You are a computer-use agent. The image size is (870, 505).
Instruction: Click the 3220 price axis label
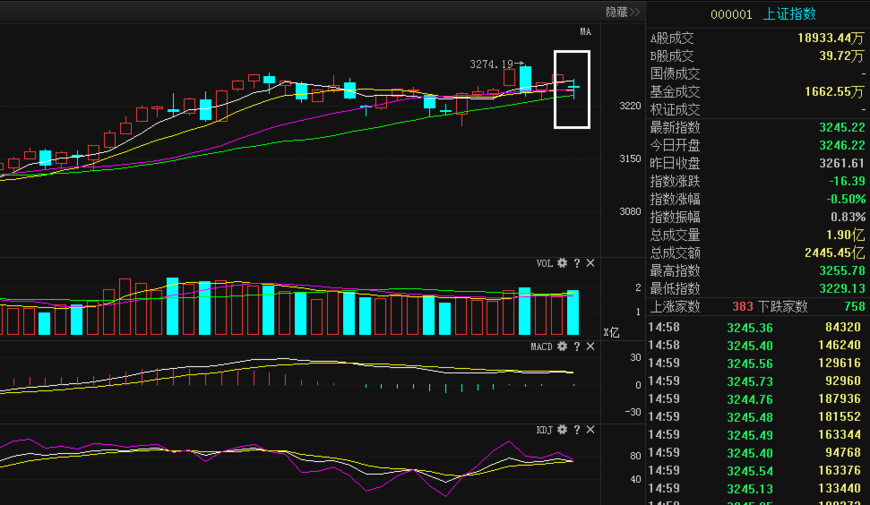point(630,105)
